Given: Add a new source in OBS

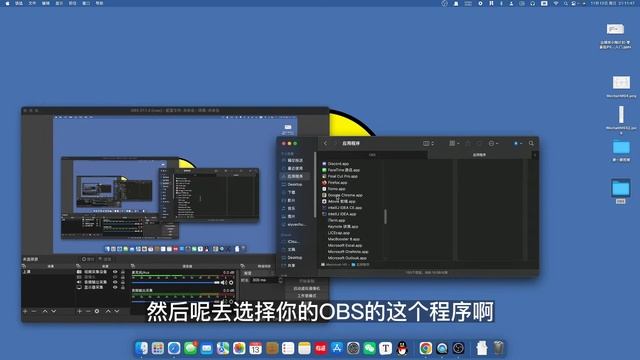Looking at the screenshot, I should [x=80, y=311].
